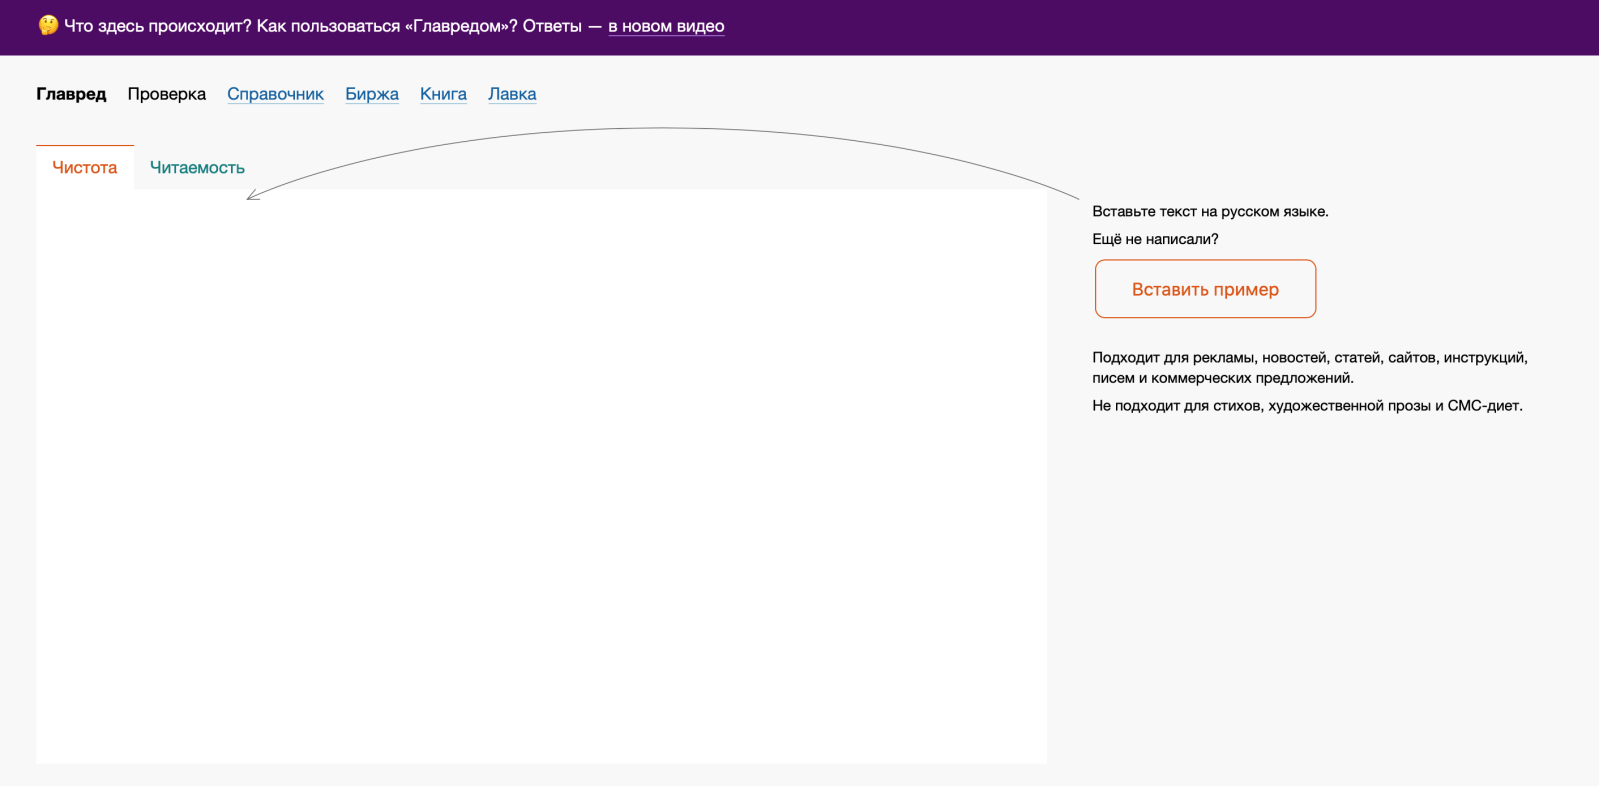The image size is (1599, 786).
Task: Click the «Что здесь происходит?» banner text
Action: point(158,26)
